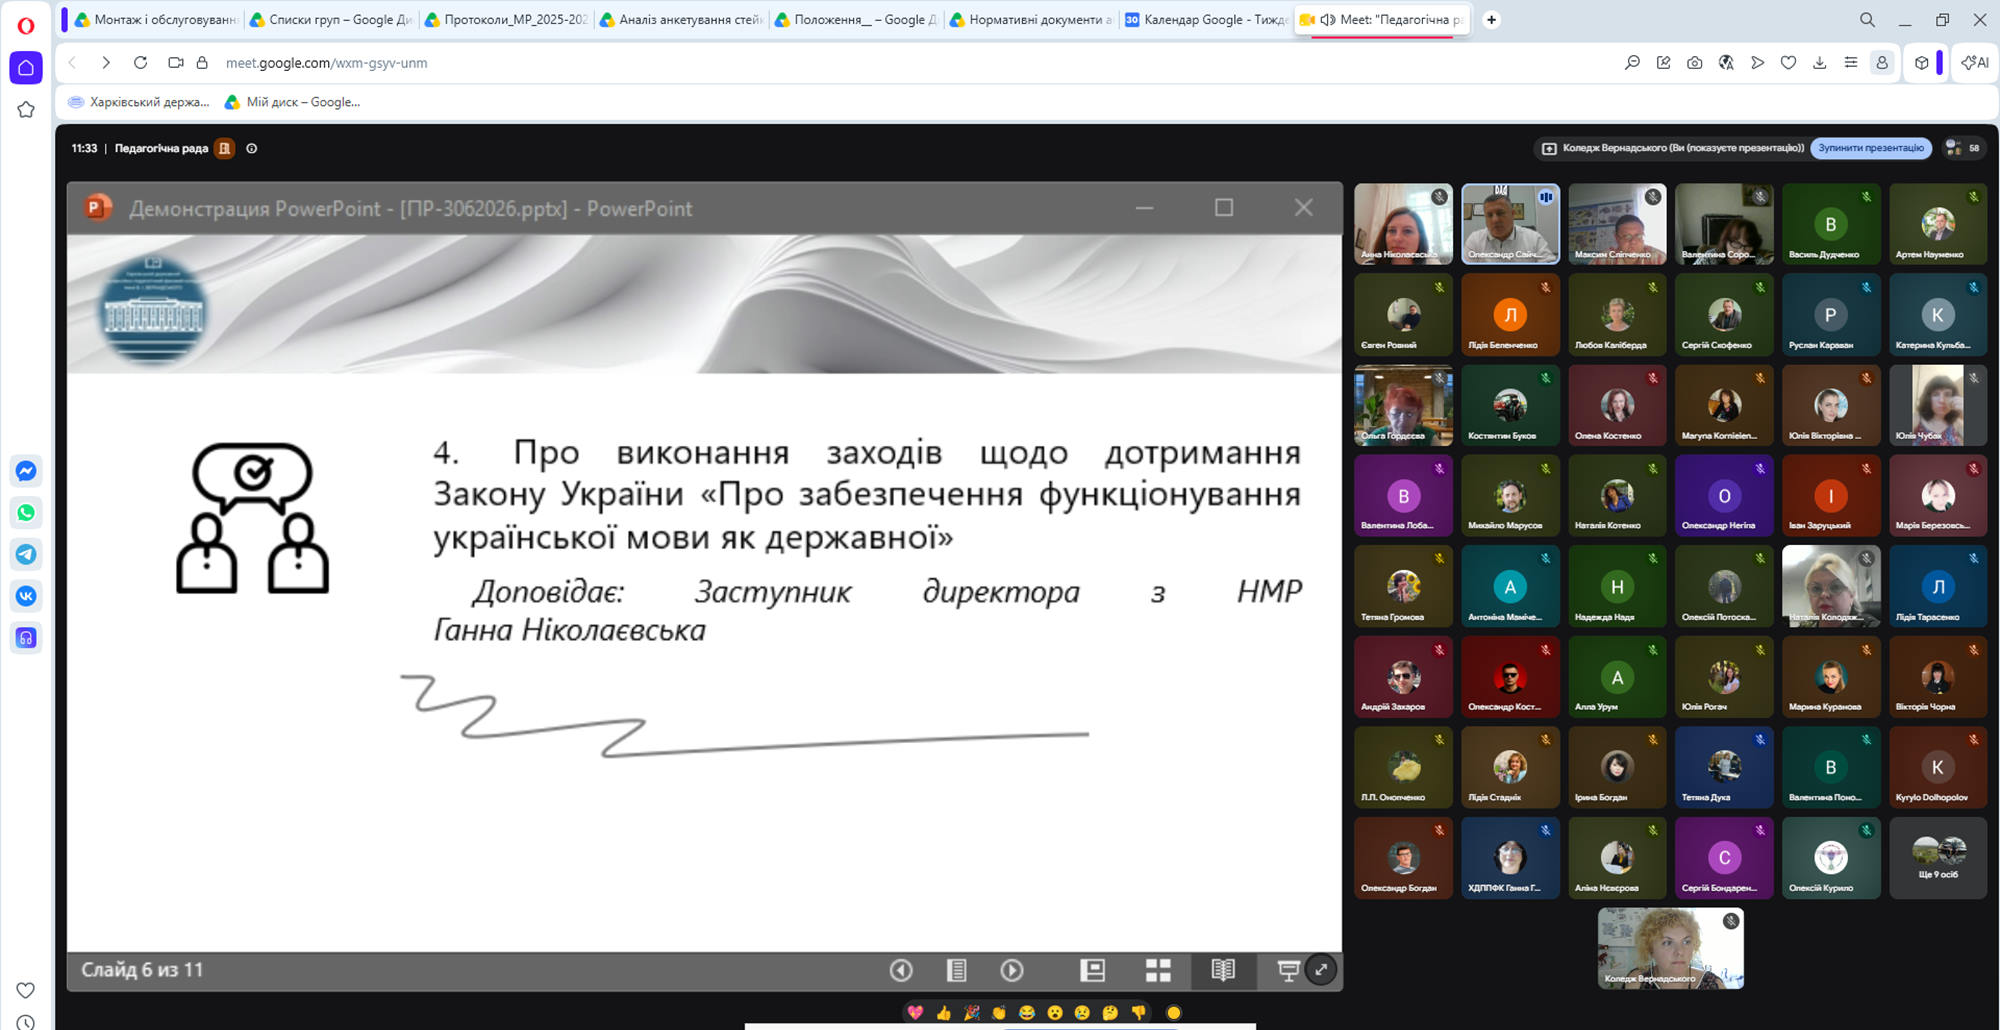The width and height of the screenshot is (2000, 1030).
Task: Select the yellow emoji skin tone circle
Action: pyautogui.click(x=1174, y=1013)
